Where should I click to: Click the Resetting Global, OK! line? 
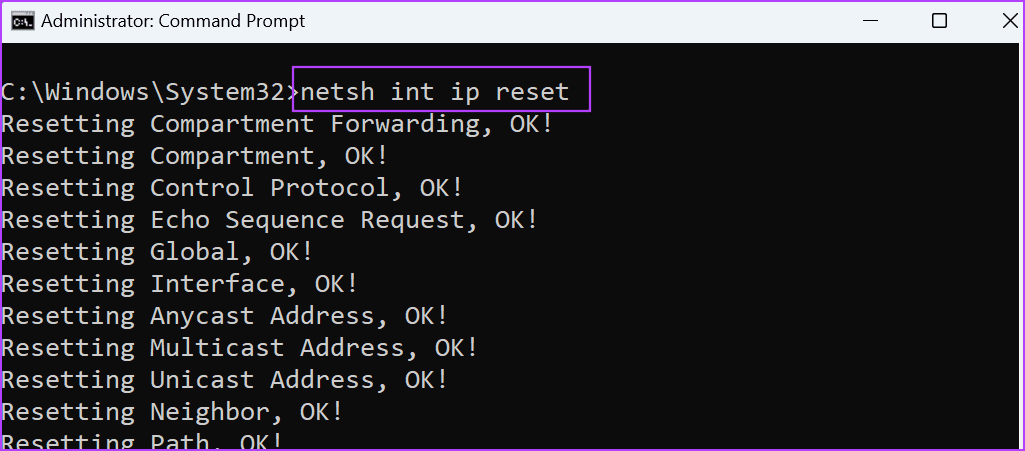click(158, 252)
